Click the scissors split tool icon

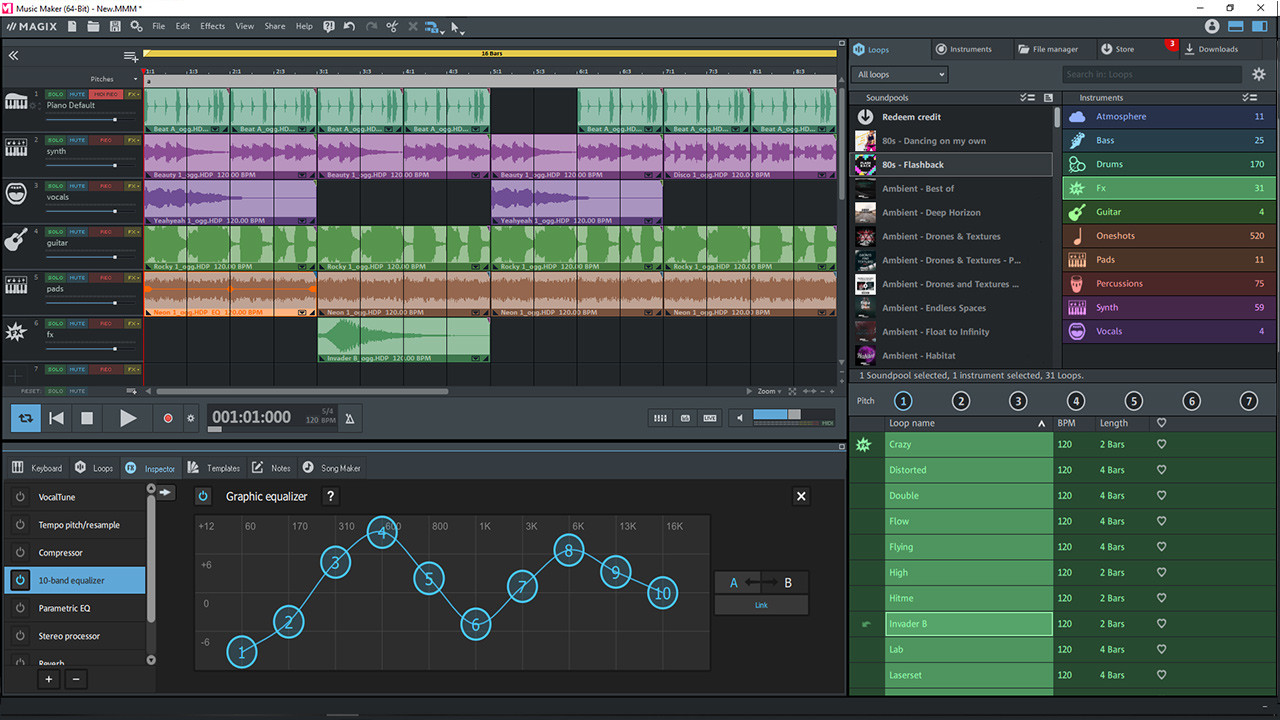click(392, 26)
